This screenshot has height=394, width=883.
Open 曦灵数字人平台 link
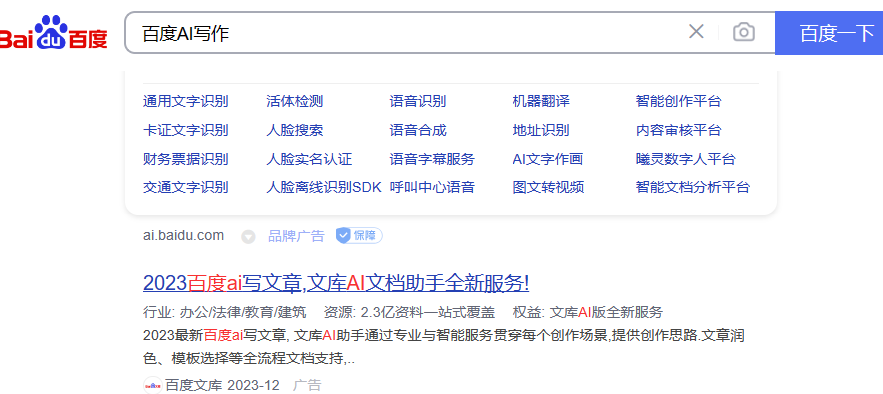[686, 159]
